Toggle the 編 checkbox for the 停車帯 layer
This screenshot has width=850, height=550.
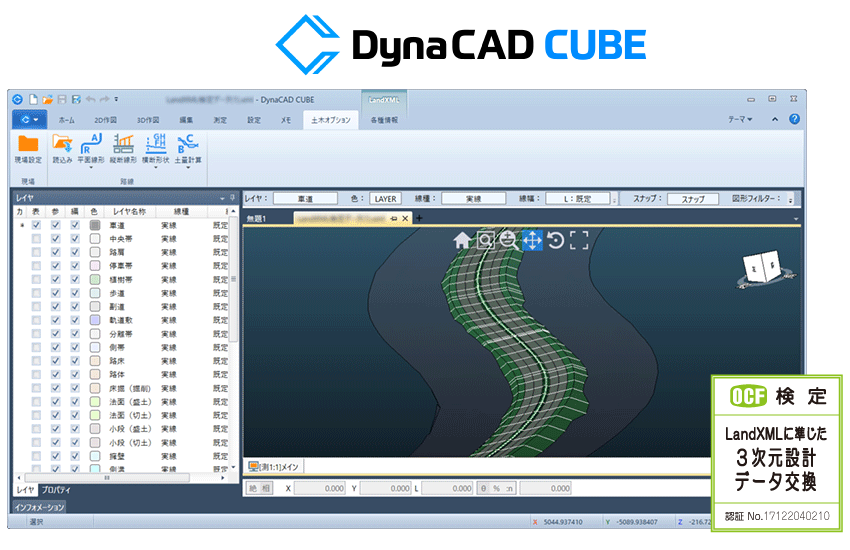pyautogui.click(x=75, y=266)
